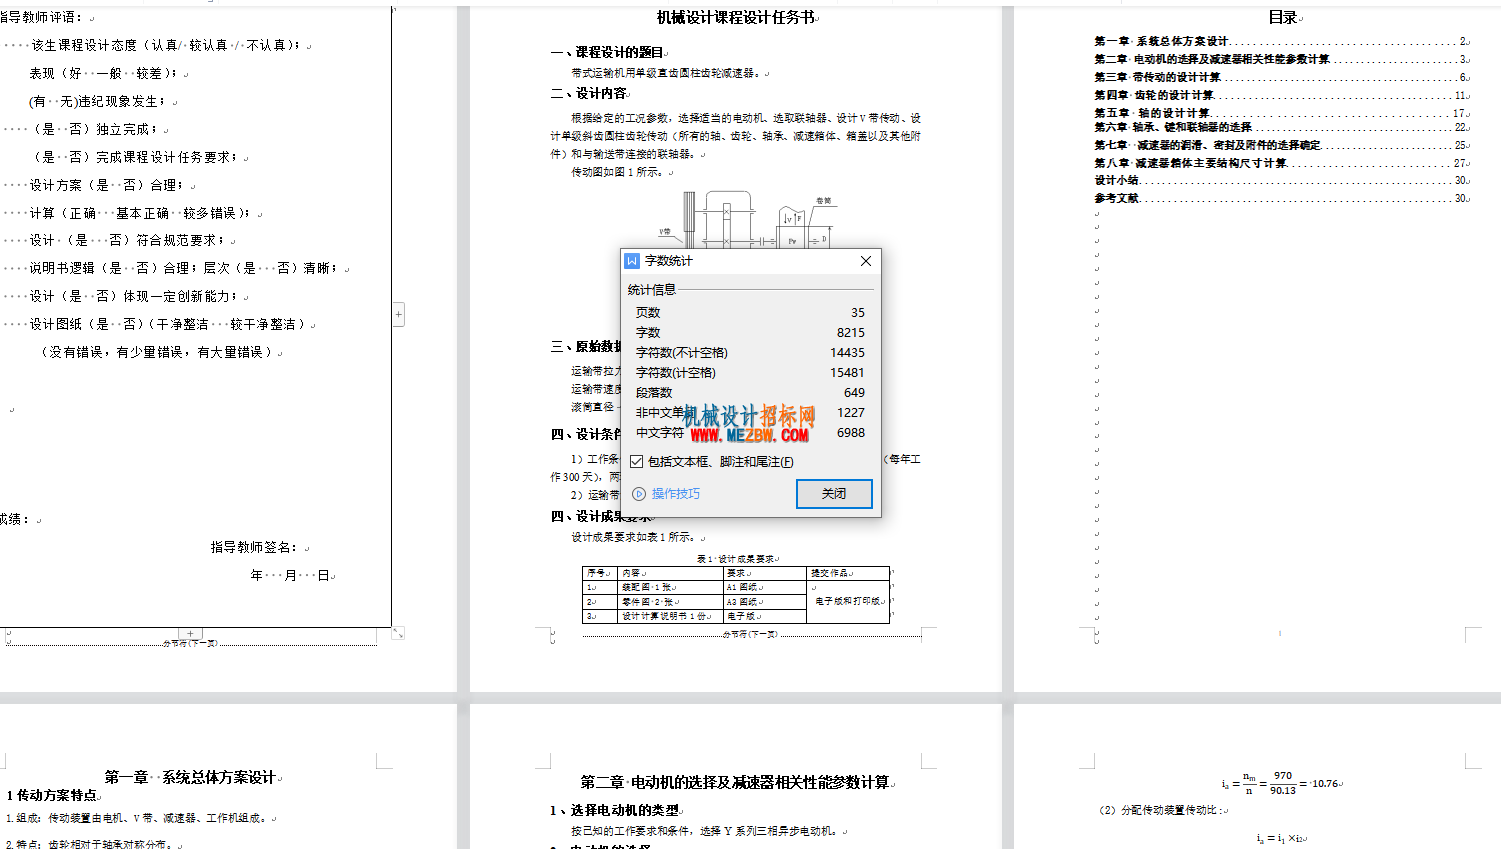Toggle 包括文本框、脚注和尾注 checkbox
The image size is (1501, 849).
click(x=636, y=462)
